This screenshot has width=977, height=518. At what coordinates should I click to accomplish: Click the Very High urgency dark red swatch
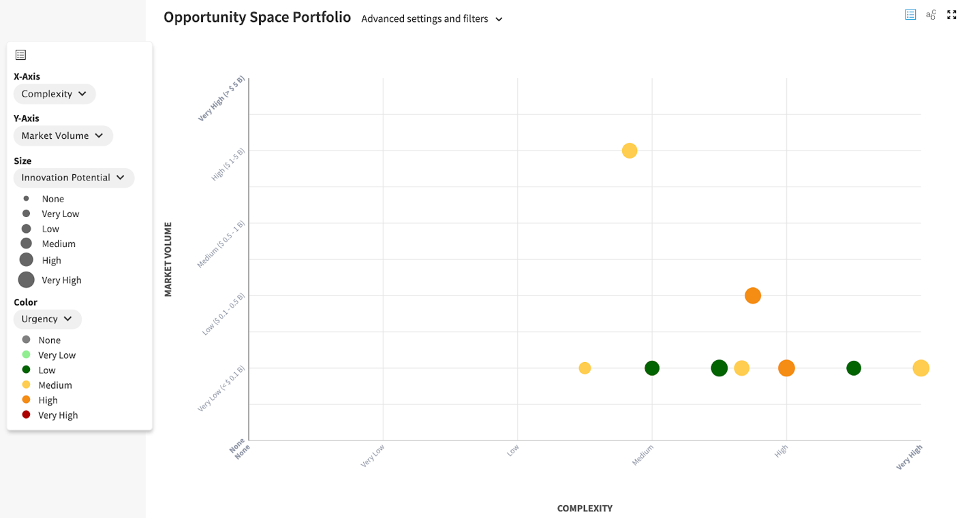[x=26, y=415]
